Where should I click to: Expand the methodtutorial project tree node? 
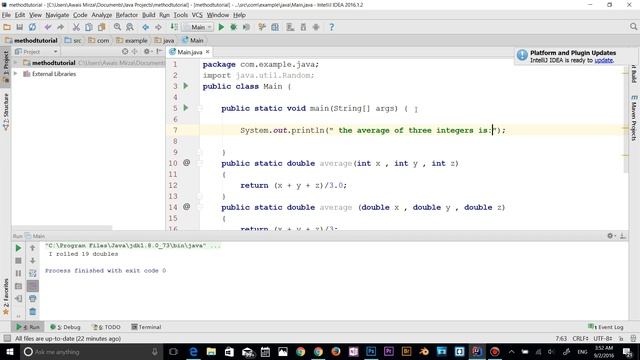coord(16,63)
